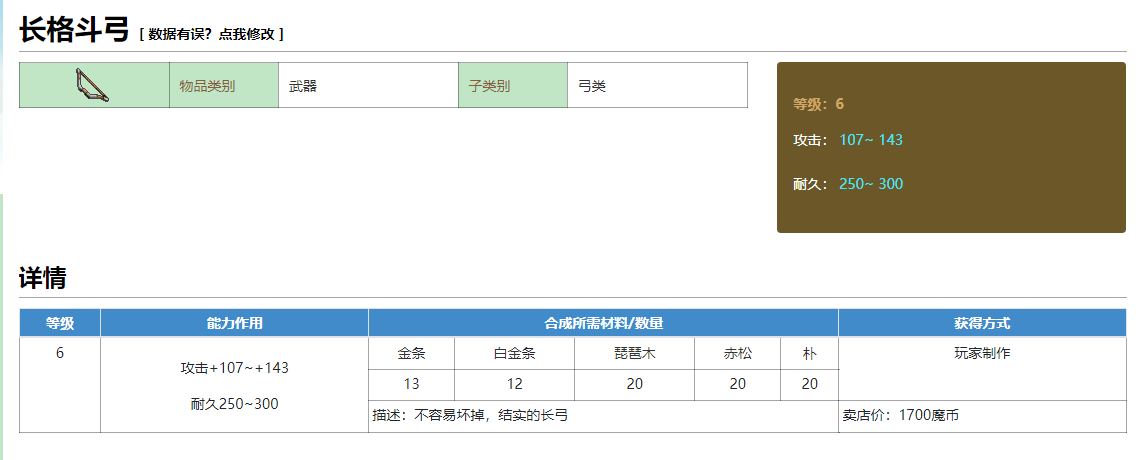This screenshot has width=1140, height=460.
Task: Select the 子类别 label cell
Action: [x=512, y=86]
